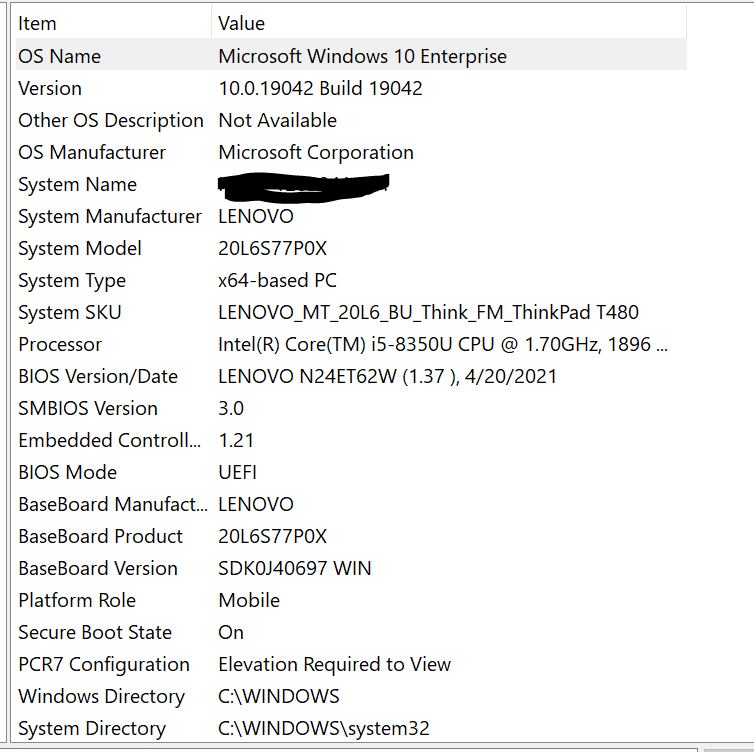The height and width of the screenshot is (752, 754).
Task: Select OS Manufacturer row label
Action: coord(92,152)
